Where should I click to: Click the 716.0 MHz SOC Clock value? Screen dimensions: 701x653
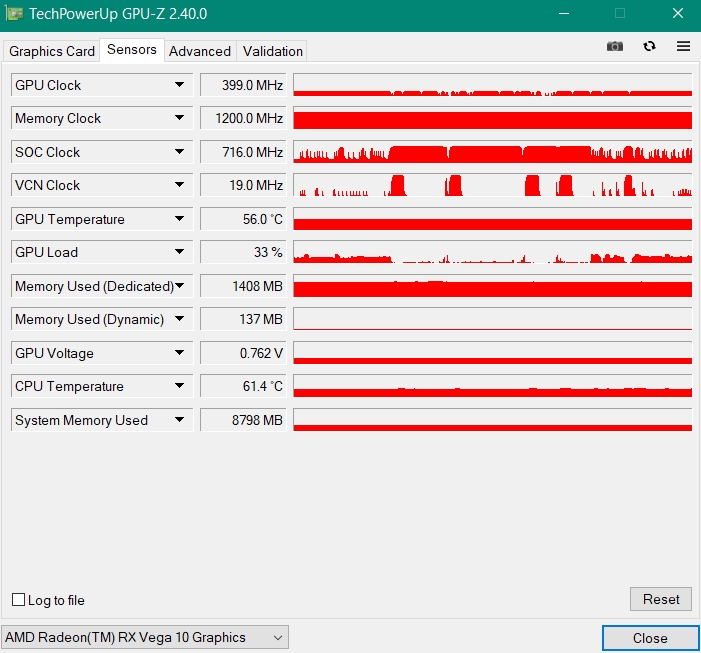click(x=243, y=152)
